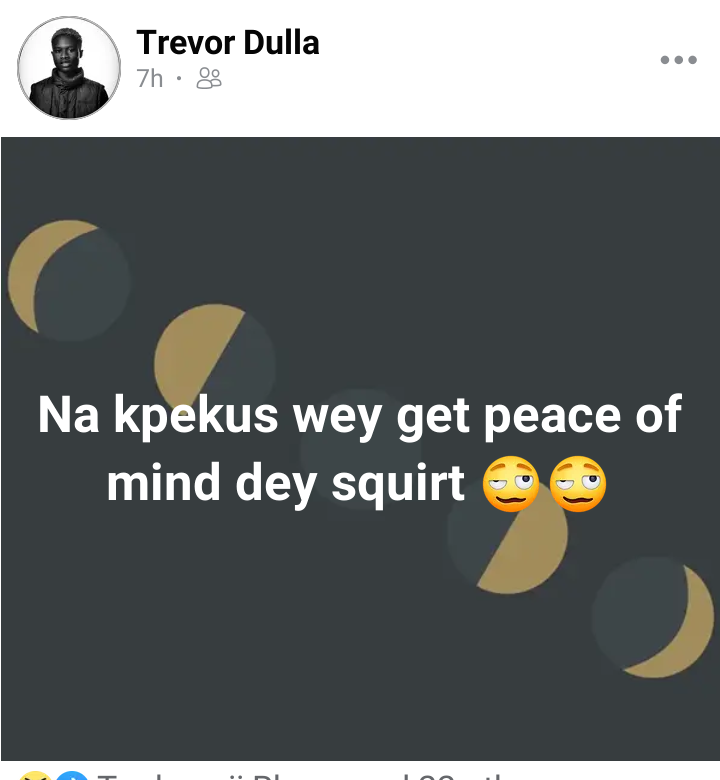
Task: Click the blue Like reaction icon
Action: [71, 776]
